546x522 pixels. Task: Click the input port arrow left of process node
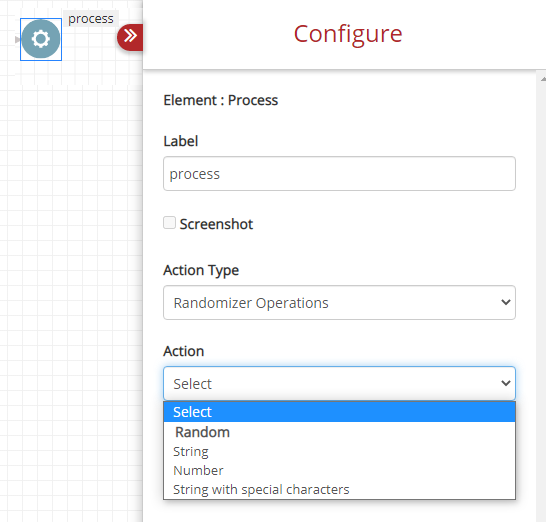pyautogui.click(x=17, y=40)
